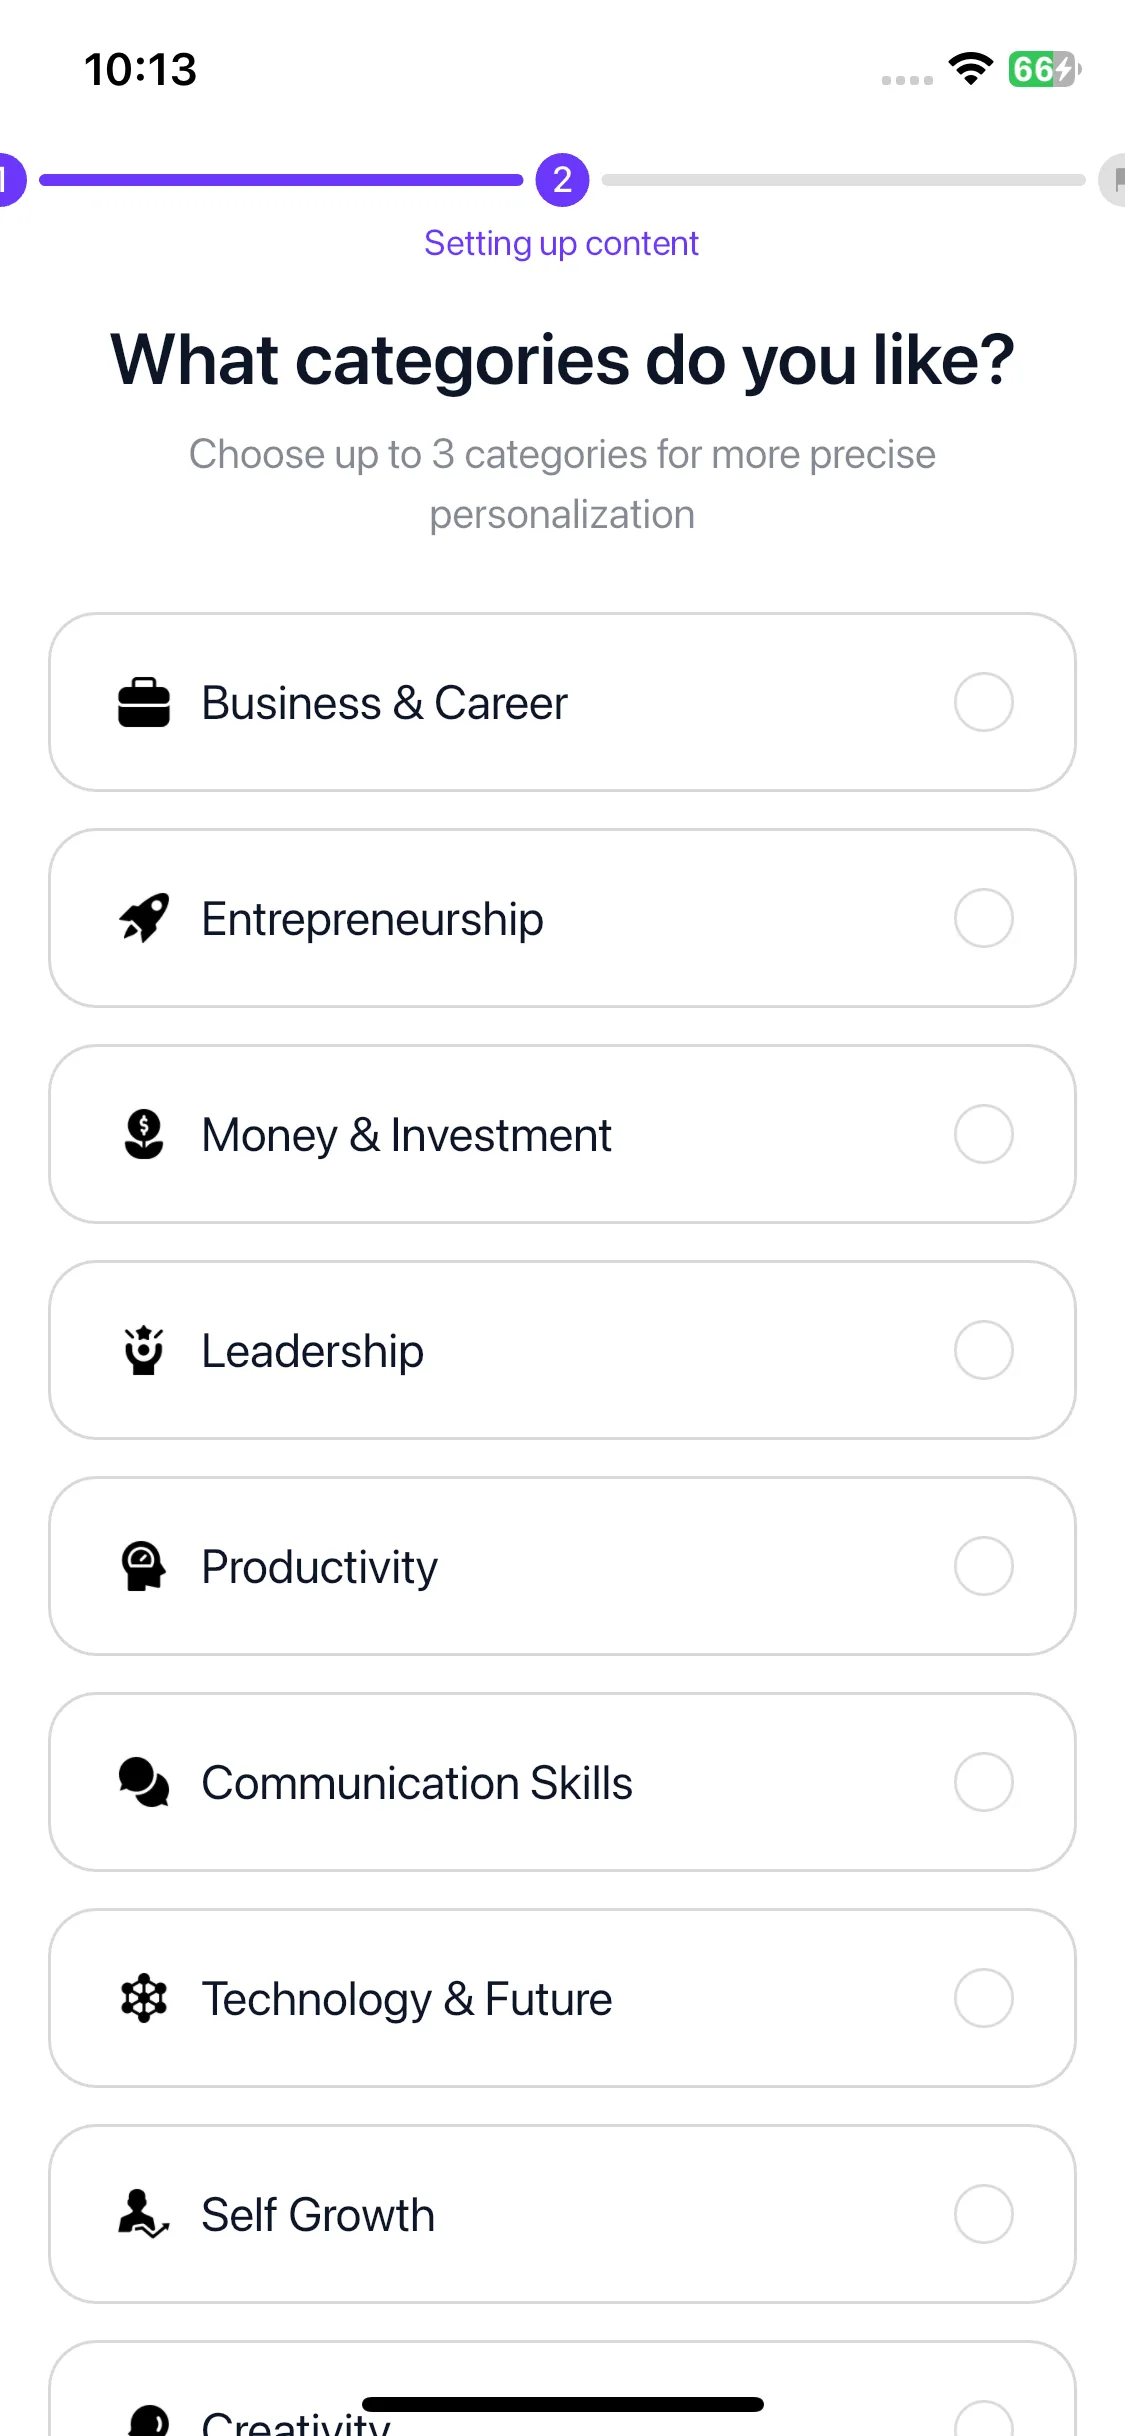The height and width of the screenshot is (2436, 1125).
Task: Select the Self Growth radio circle
Action: click(x=984, y=2214)
